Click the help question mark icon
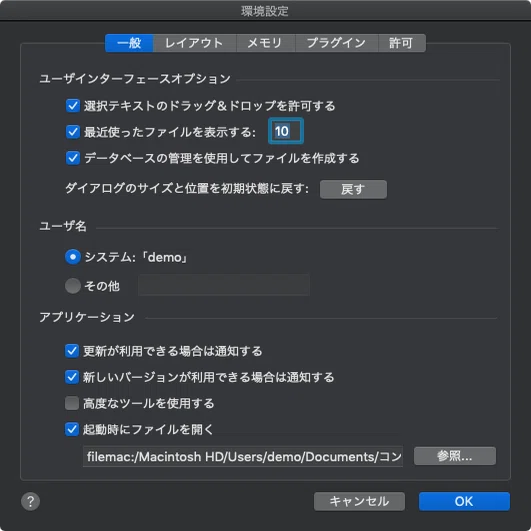Viewport: 531px width, 531px height. click(30, 501)
